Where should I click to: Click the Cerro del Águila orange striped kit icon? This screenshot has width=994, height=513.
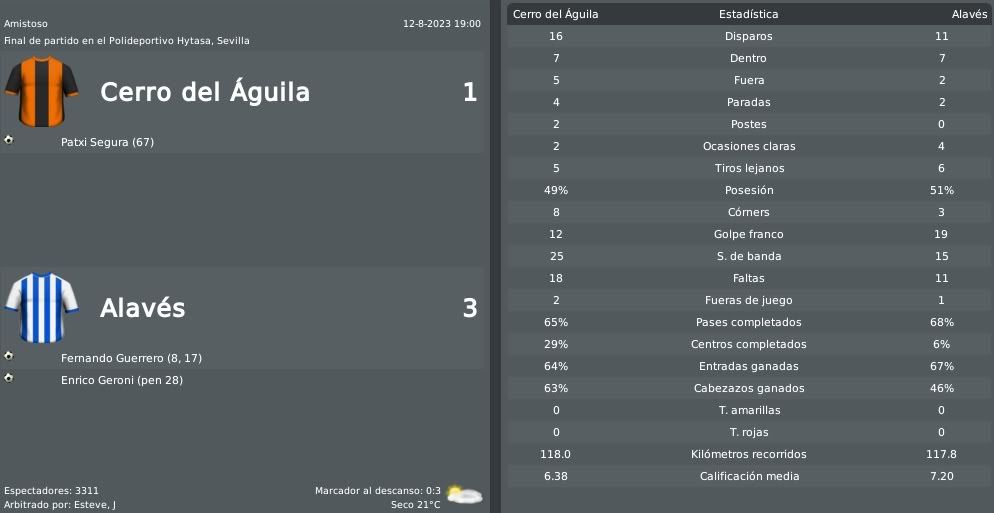pos(41,91)
